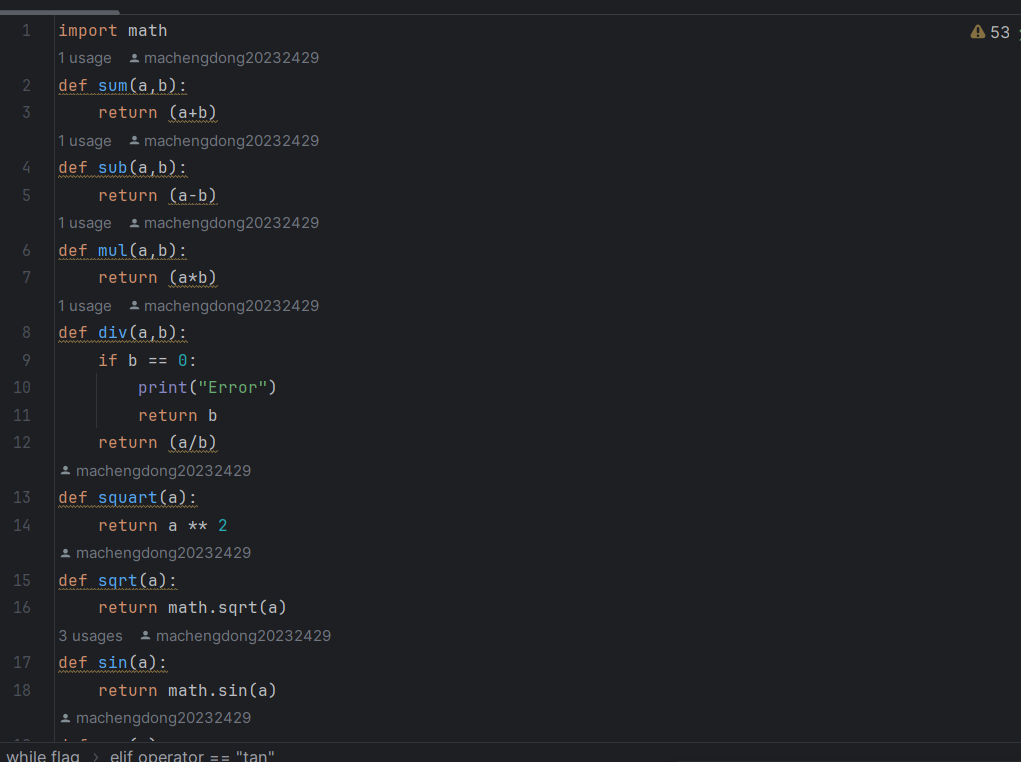Click the author person icon above def div

point(135,306)
